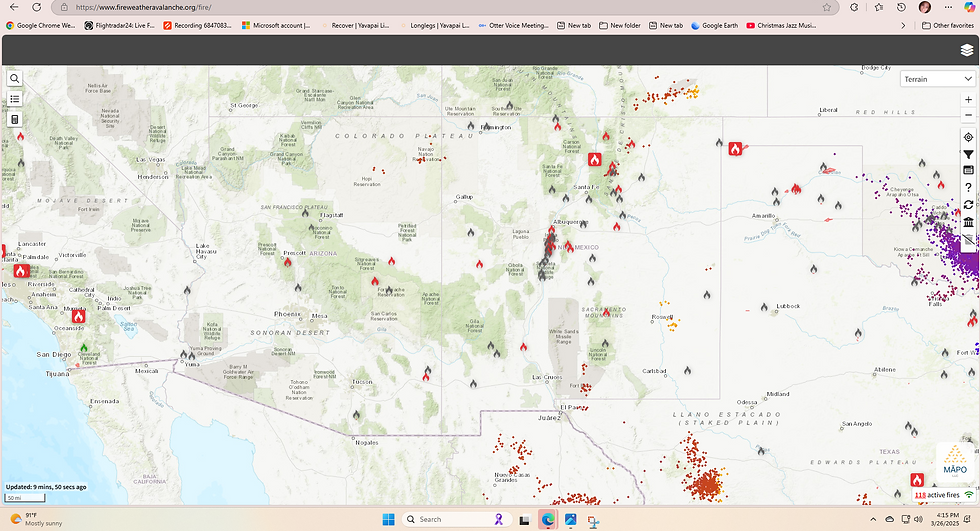Screen dimensions: 980x531
Task: Select the large red fire marker near Santa Fe
Action: tap(594, 159)
